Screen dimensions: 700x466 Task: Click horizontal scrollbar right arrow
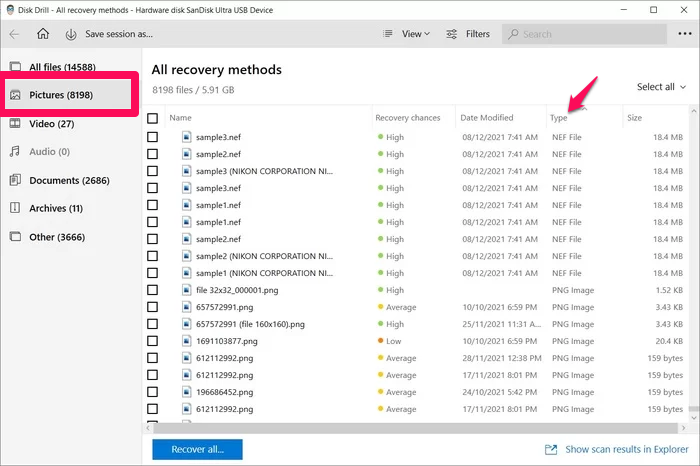683,428
